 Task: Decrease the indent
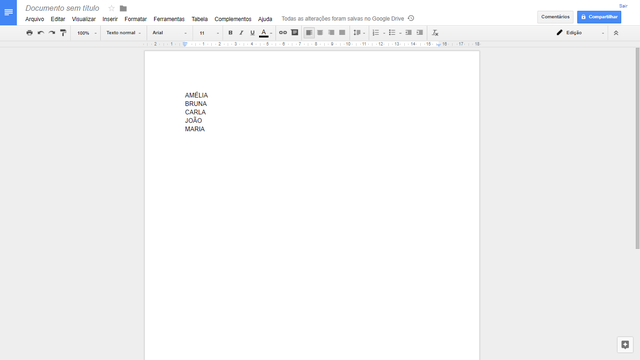click(408, 33)
